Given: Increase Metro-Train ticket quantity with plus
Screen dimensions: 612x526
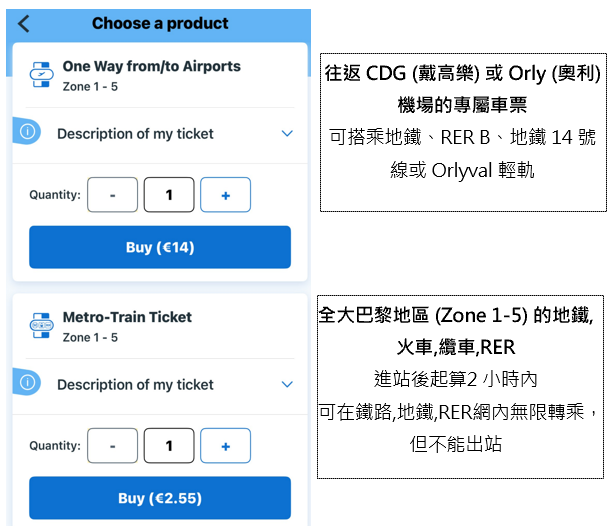Looking at the screenshot, I should point(225,446).
